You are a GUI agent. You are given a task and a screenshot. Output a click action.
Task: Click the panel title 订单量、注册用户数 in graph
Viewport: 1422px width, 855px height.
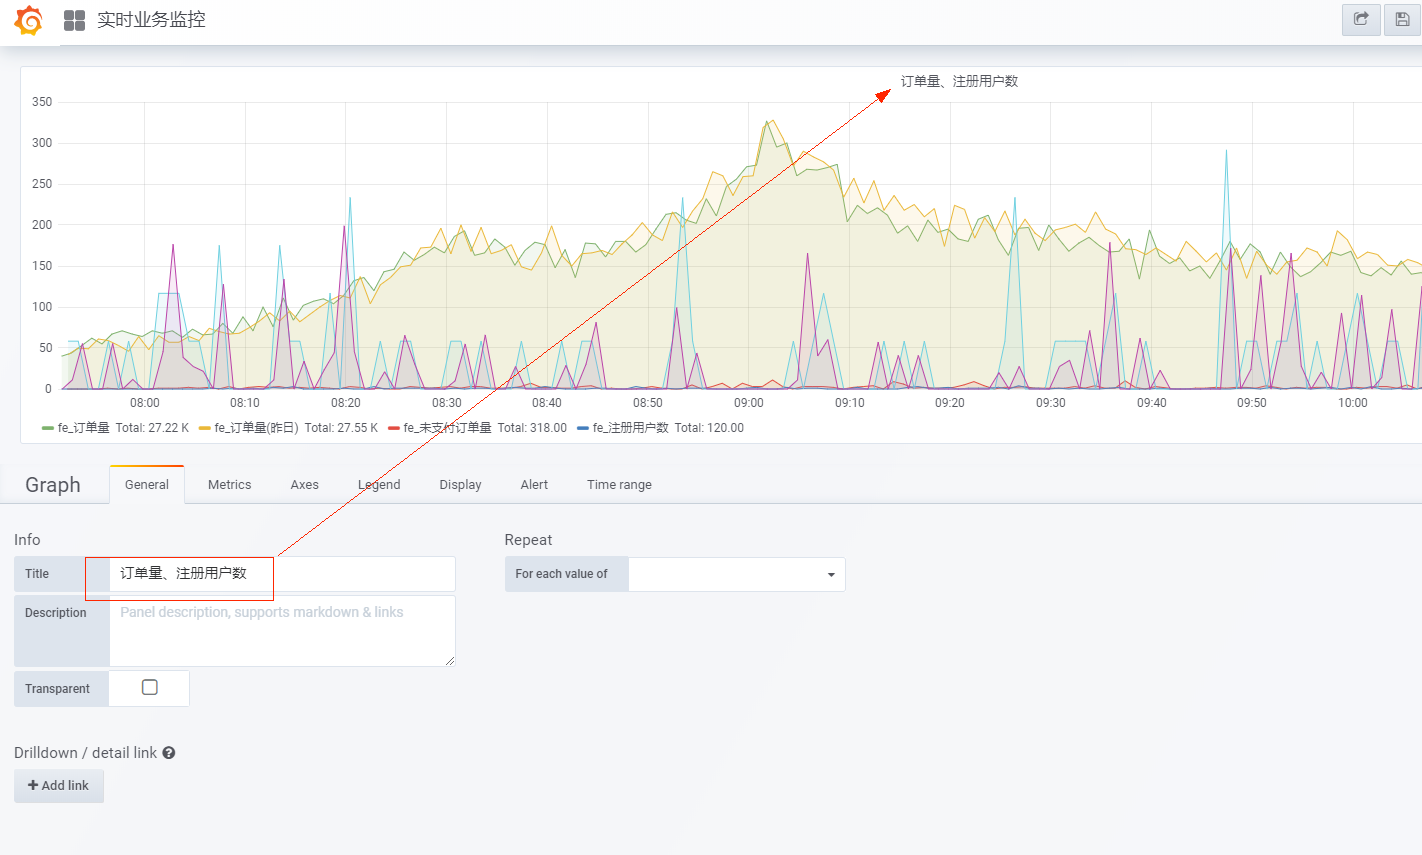959,81
